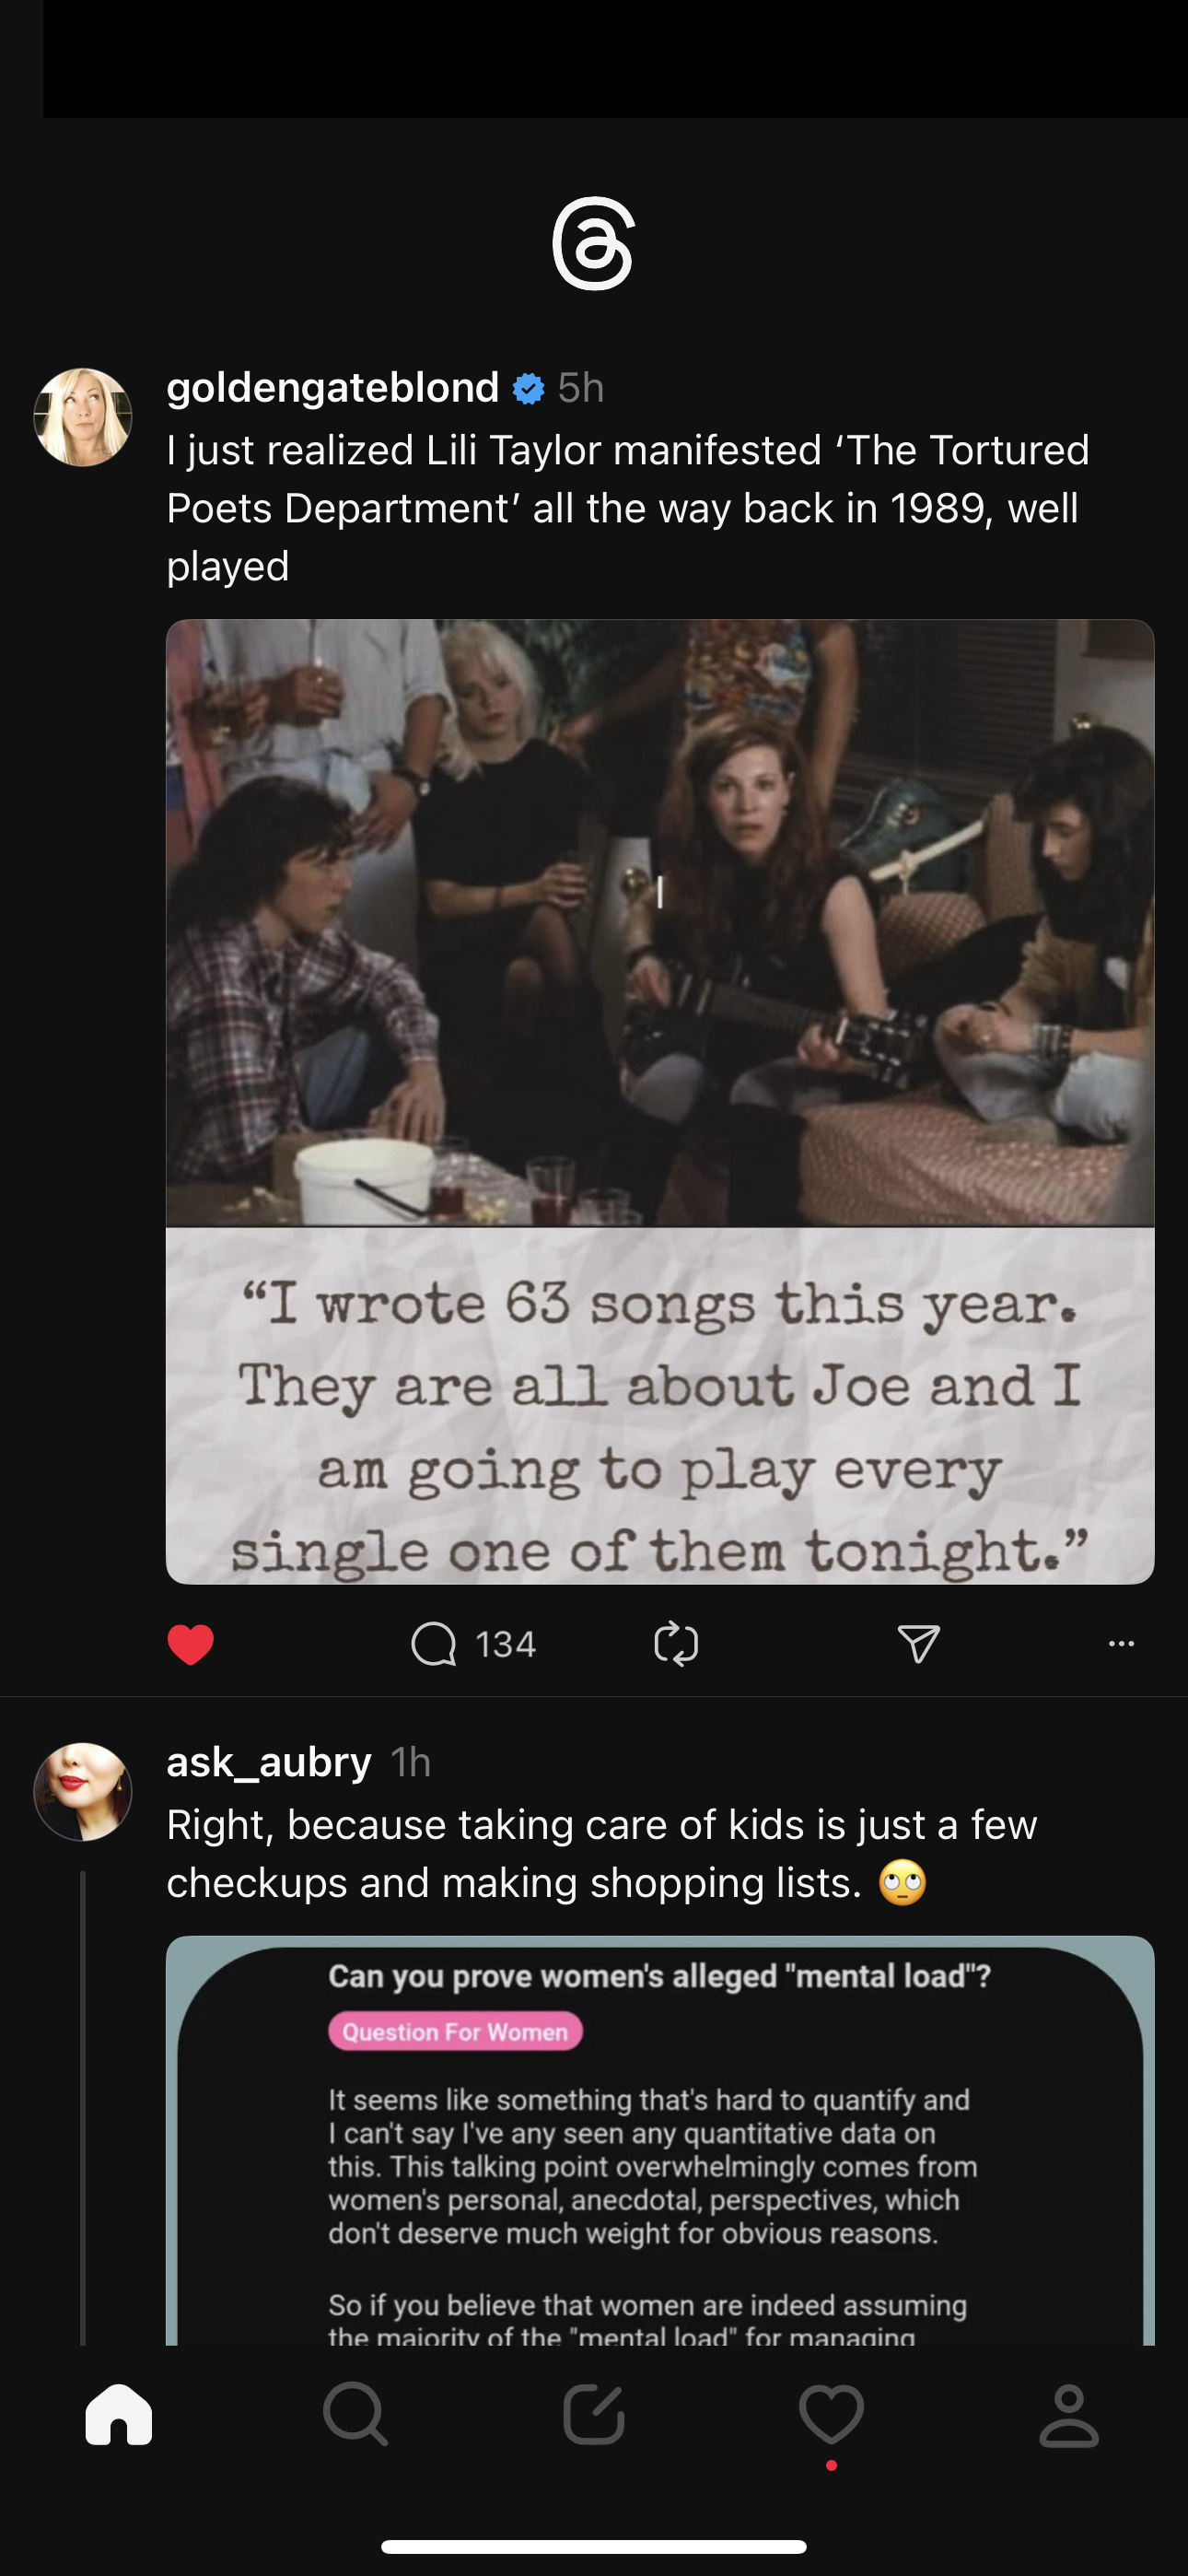This screenshot has height=2576, width=1188.
Task: Go to the Home tab
Action: click(119, 2414)
